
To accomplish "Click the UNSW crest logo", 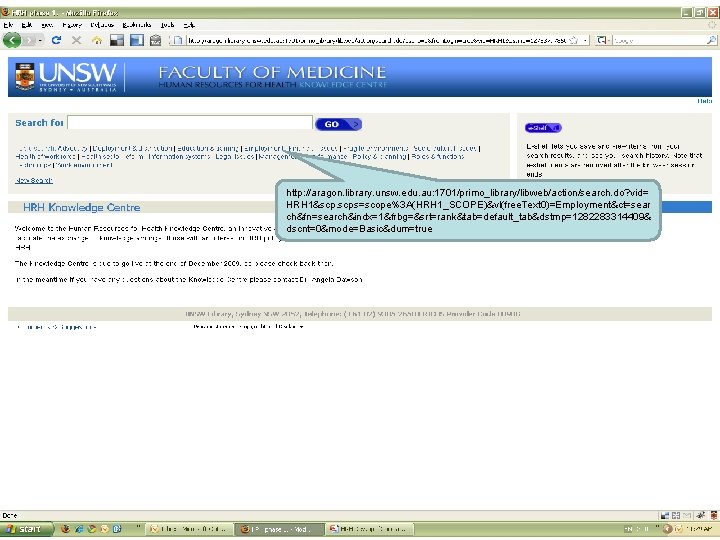I will 24,76.
